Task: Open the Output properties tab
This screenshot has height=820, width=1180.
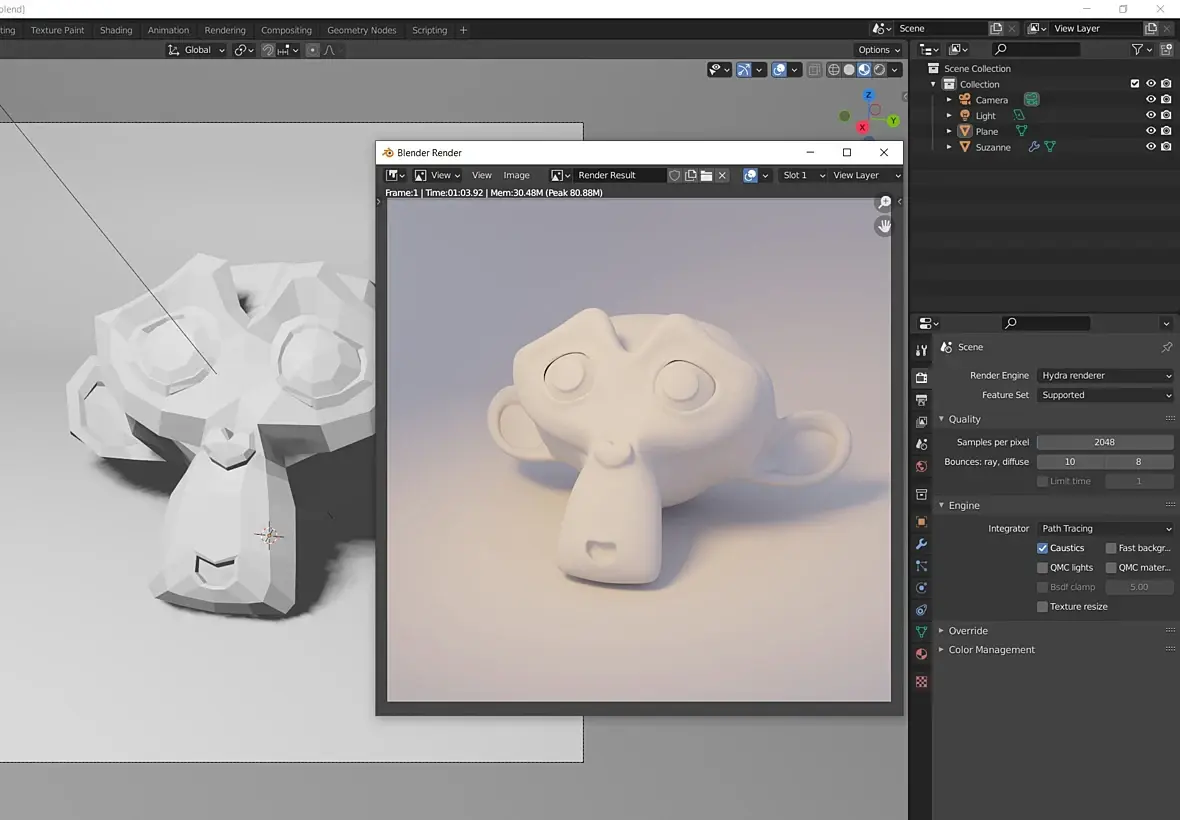Action: coord(921,400)
